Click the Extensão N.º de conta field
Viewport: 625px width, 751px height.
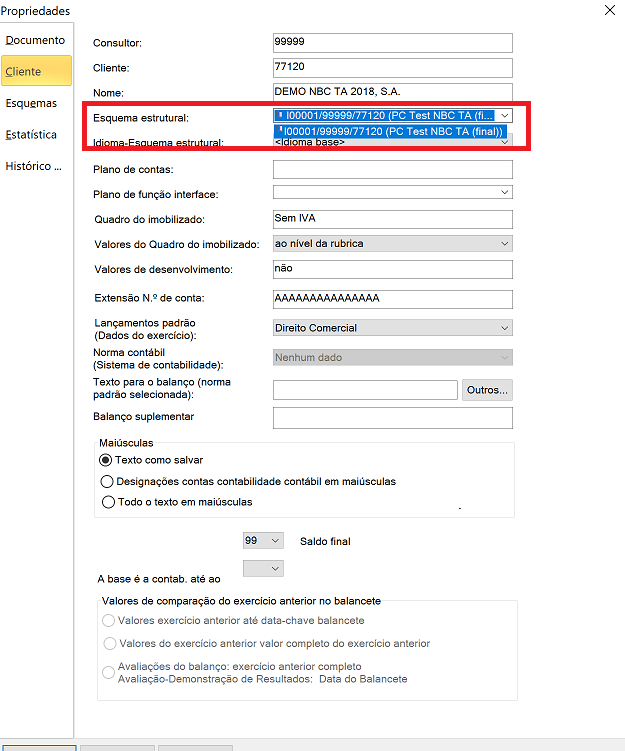click(393, 299)
